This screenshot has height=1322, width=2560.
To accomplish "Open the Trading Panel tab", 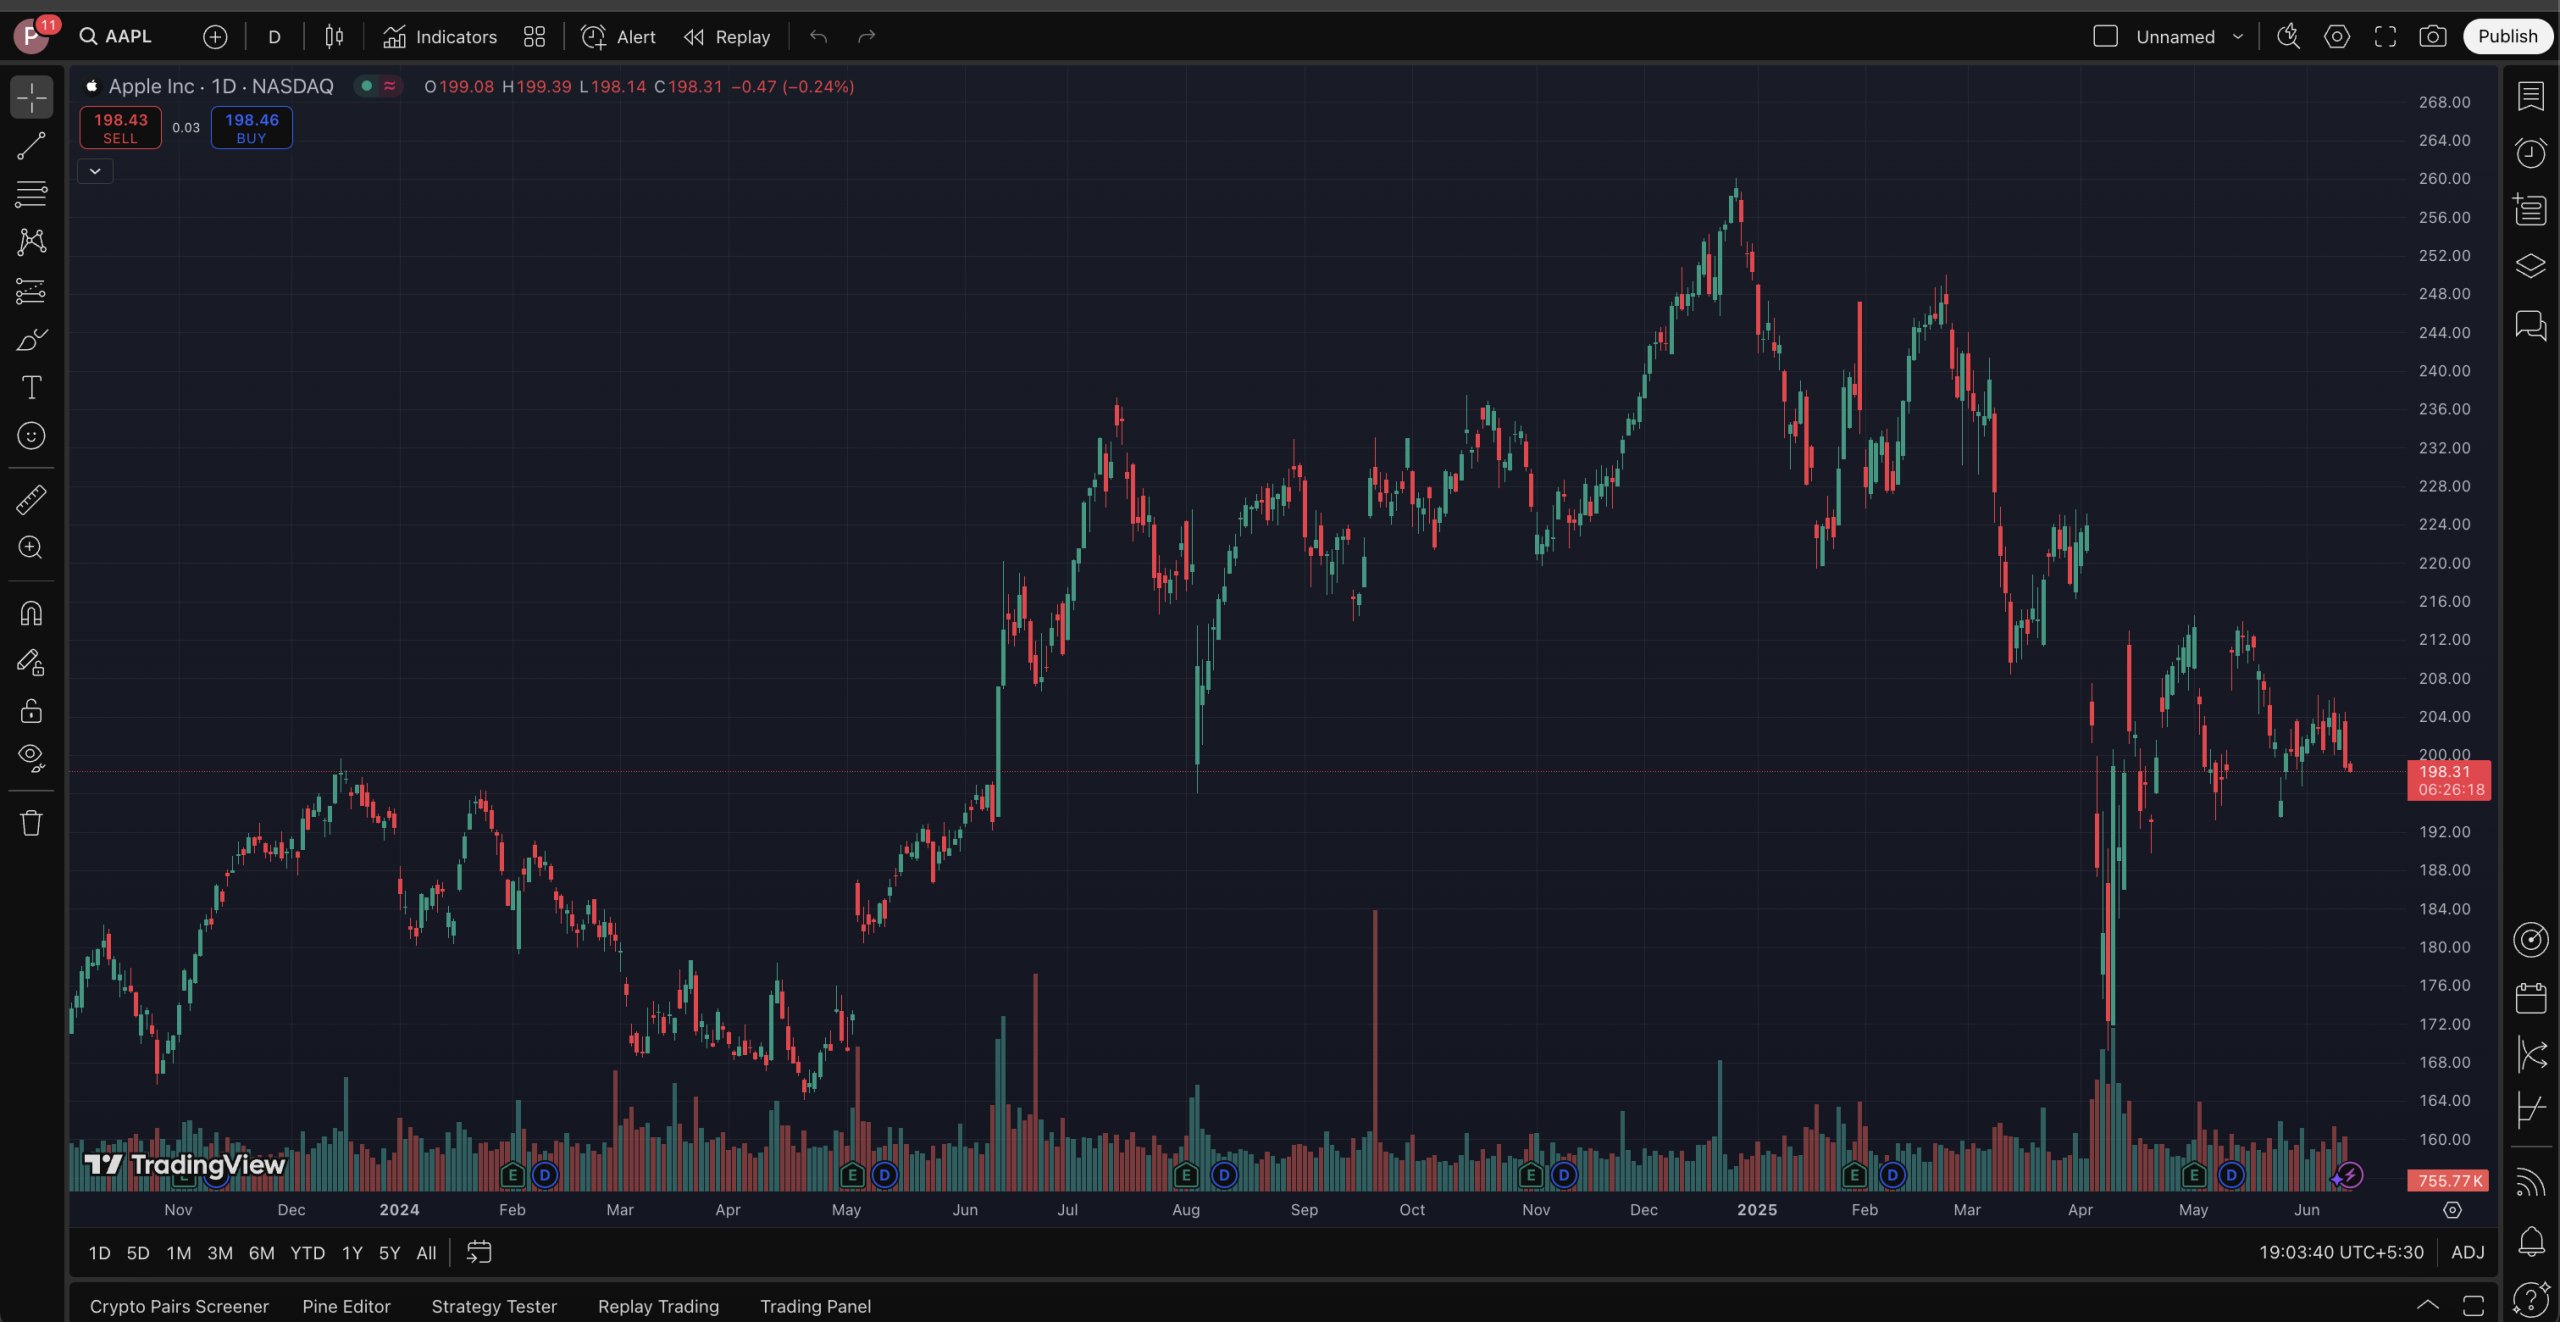I will tap(815, 1306).
